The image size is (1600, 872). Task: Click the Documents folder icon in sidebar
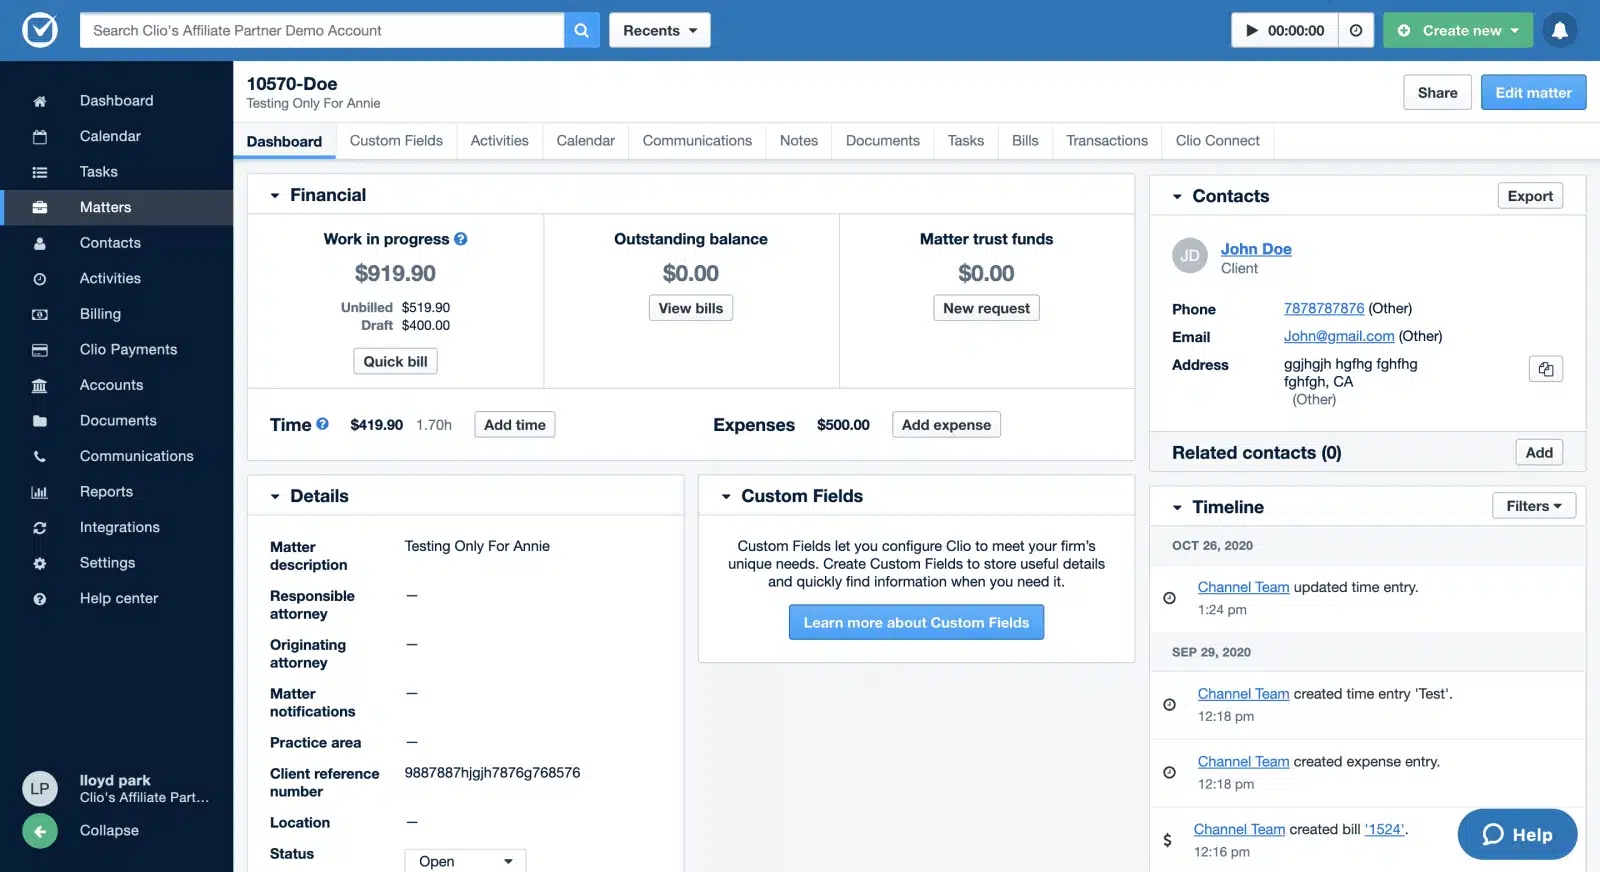coord(40,421)
